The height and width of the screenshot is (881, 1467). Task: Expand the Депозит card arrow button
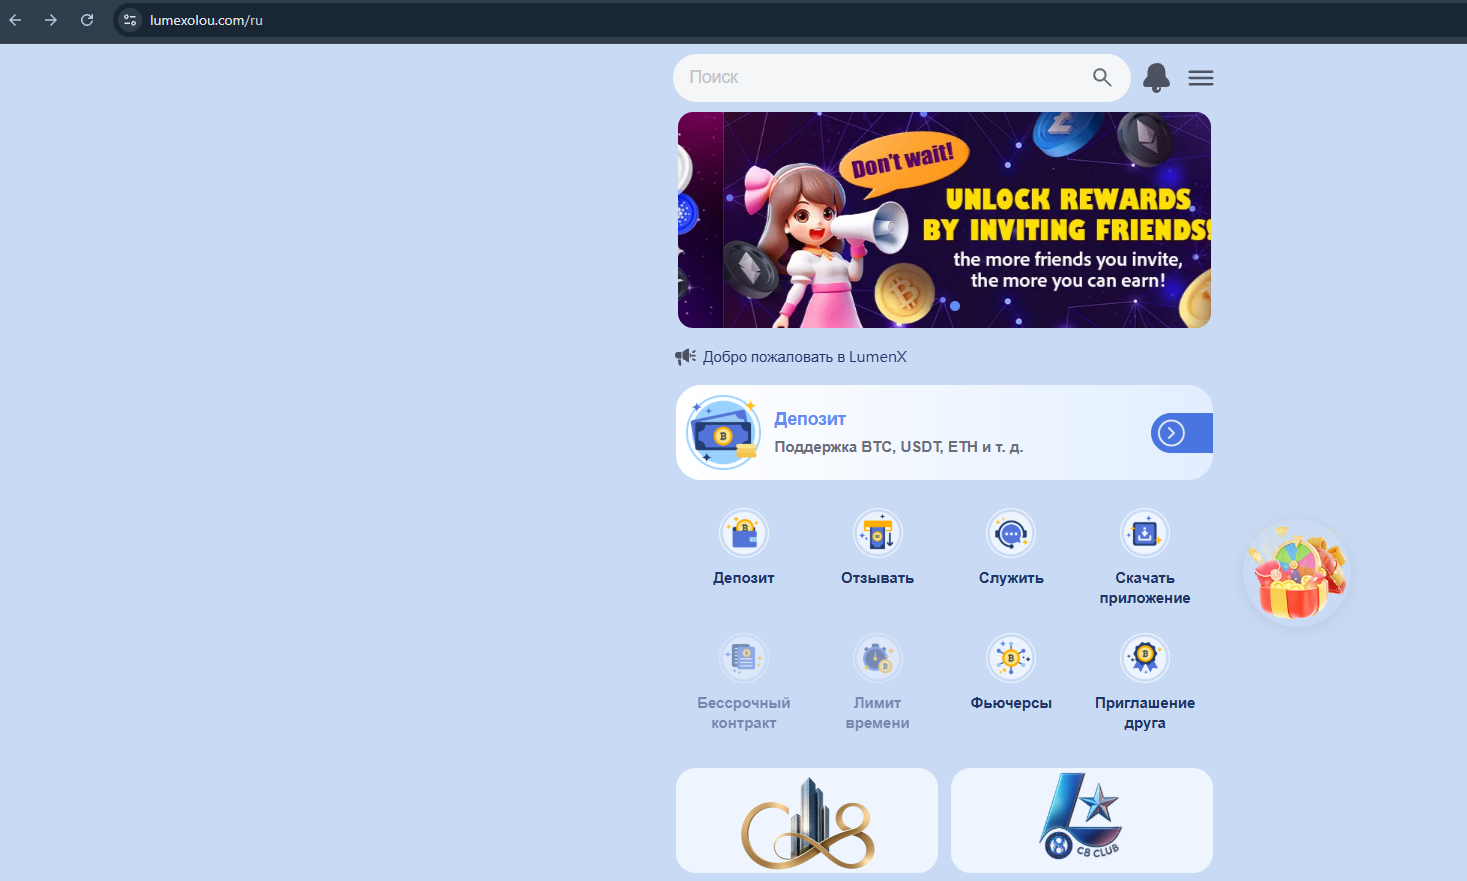pyautogui.click(x=1181, y=433)
